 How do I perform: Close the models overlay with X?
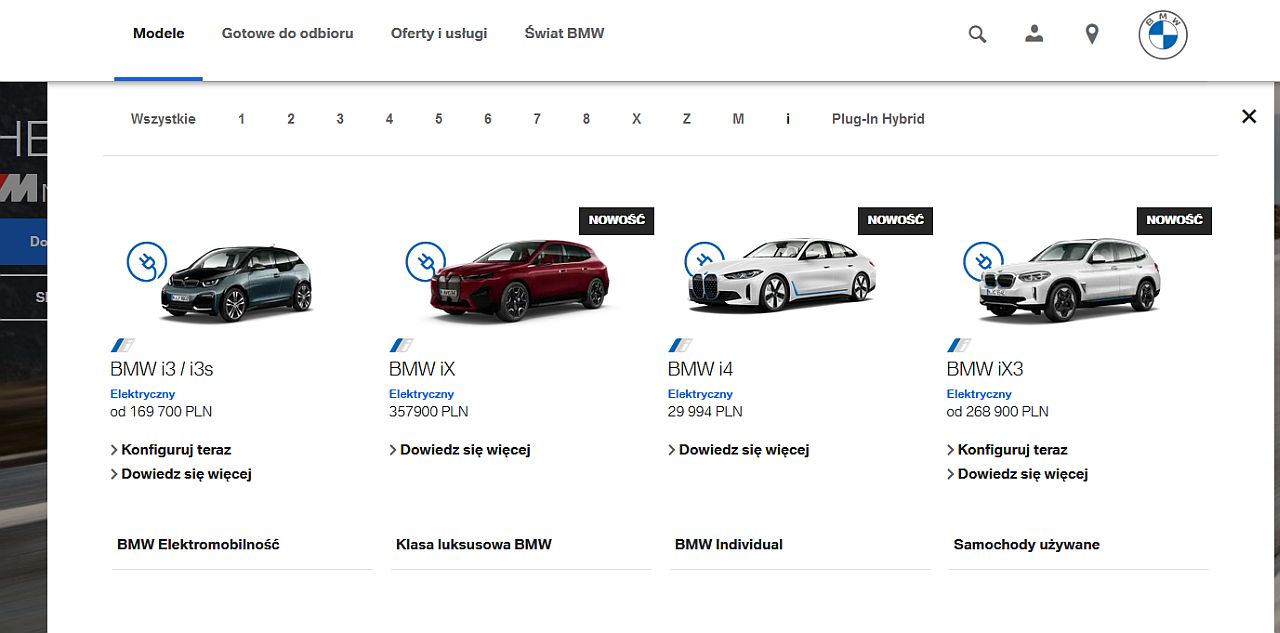click(1249, 116)
